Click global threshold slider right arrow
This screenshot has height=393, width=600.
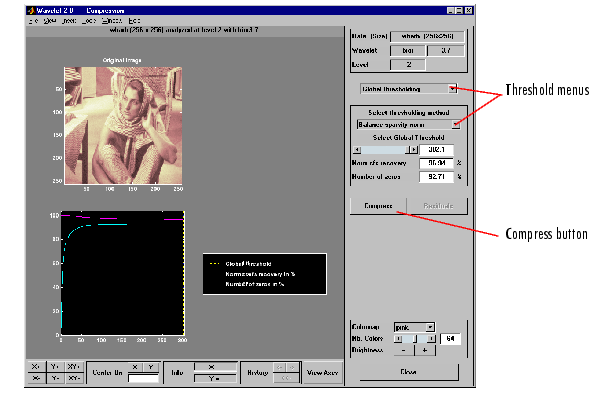[413, 150]
